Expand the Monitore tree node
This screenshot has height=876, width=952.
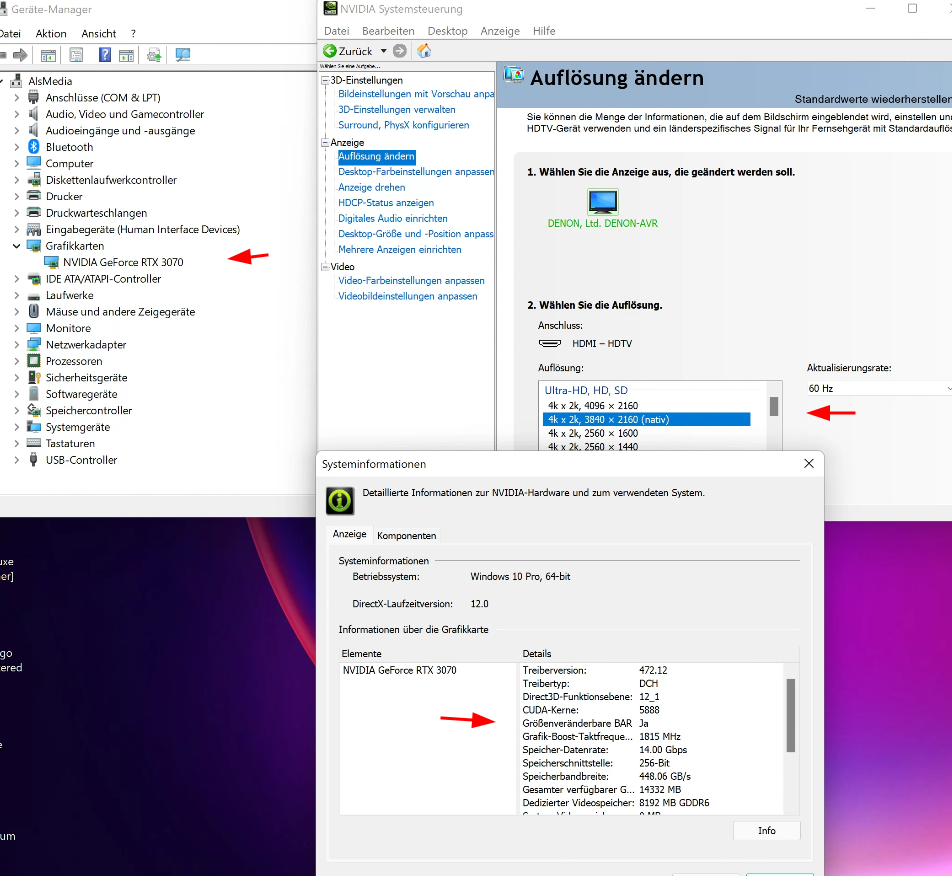16,328
